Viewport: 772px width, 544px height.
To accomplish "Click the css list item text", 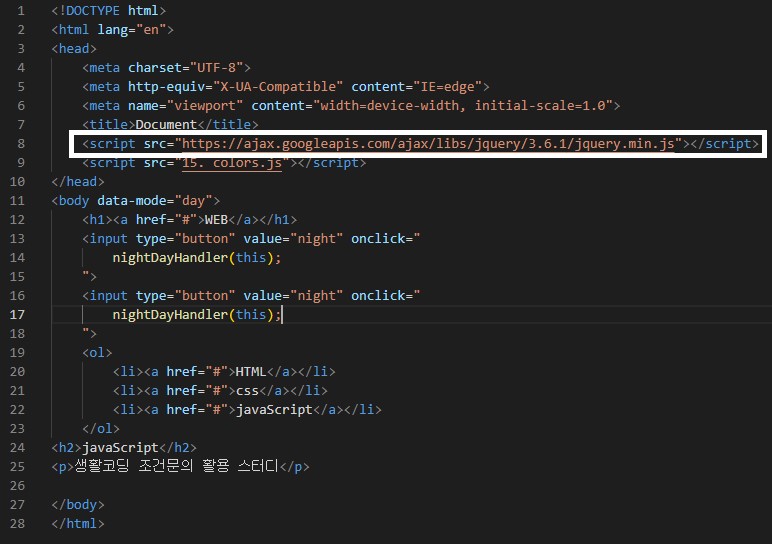I will click(x=247, y=391).
